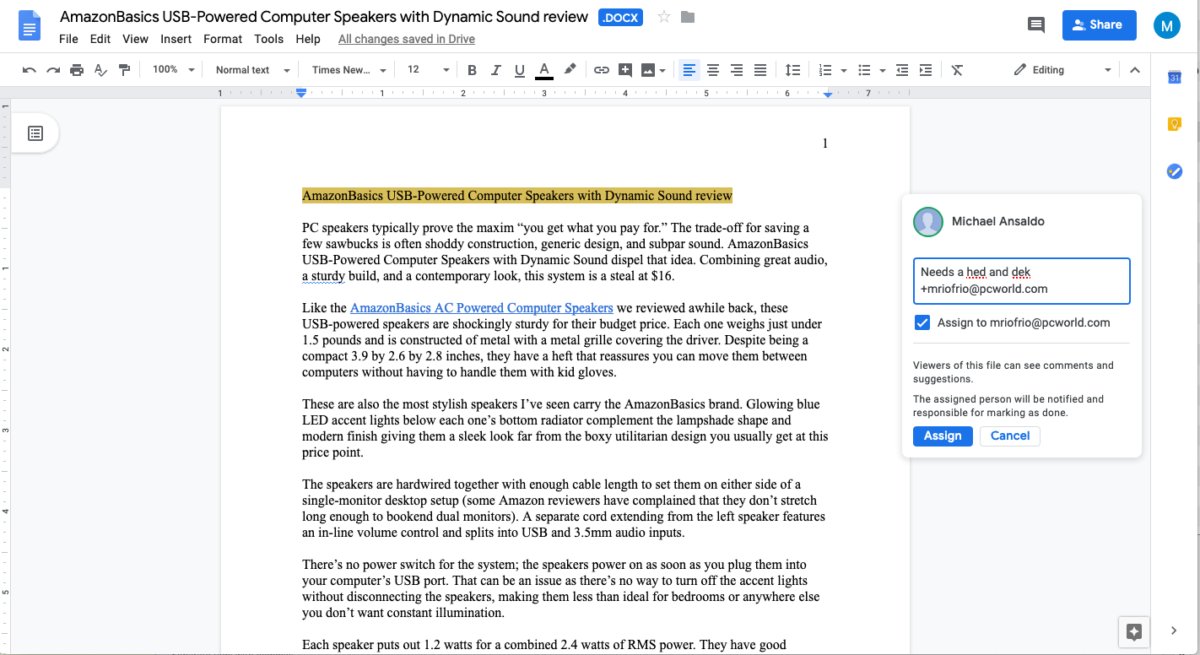The image size is (1200, 655).
Task: Open the Keep side panel
Action: (x=1175, y=125)
